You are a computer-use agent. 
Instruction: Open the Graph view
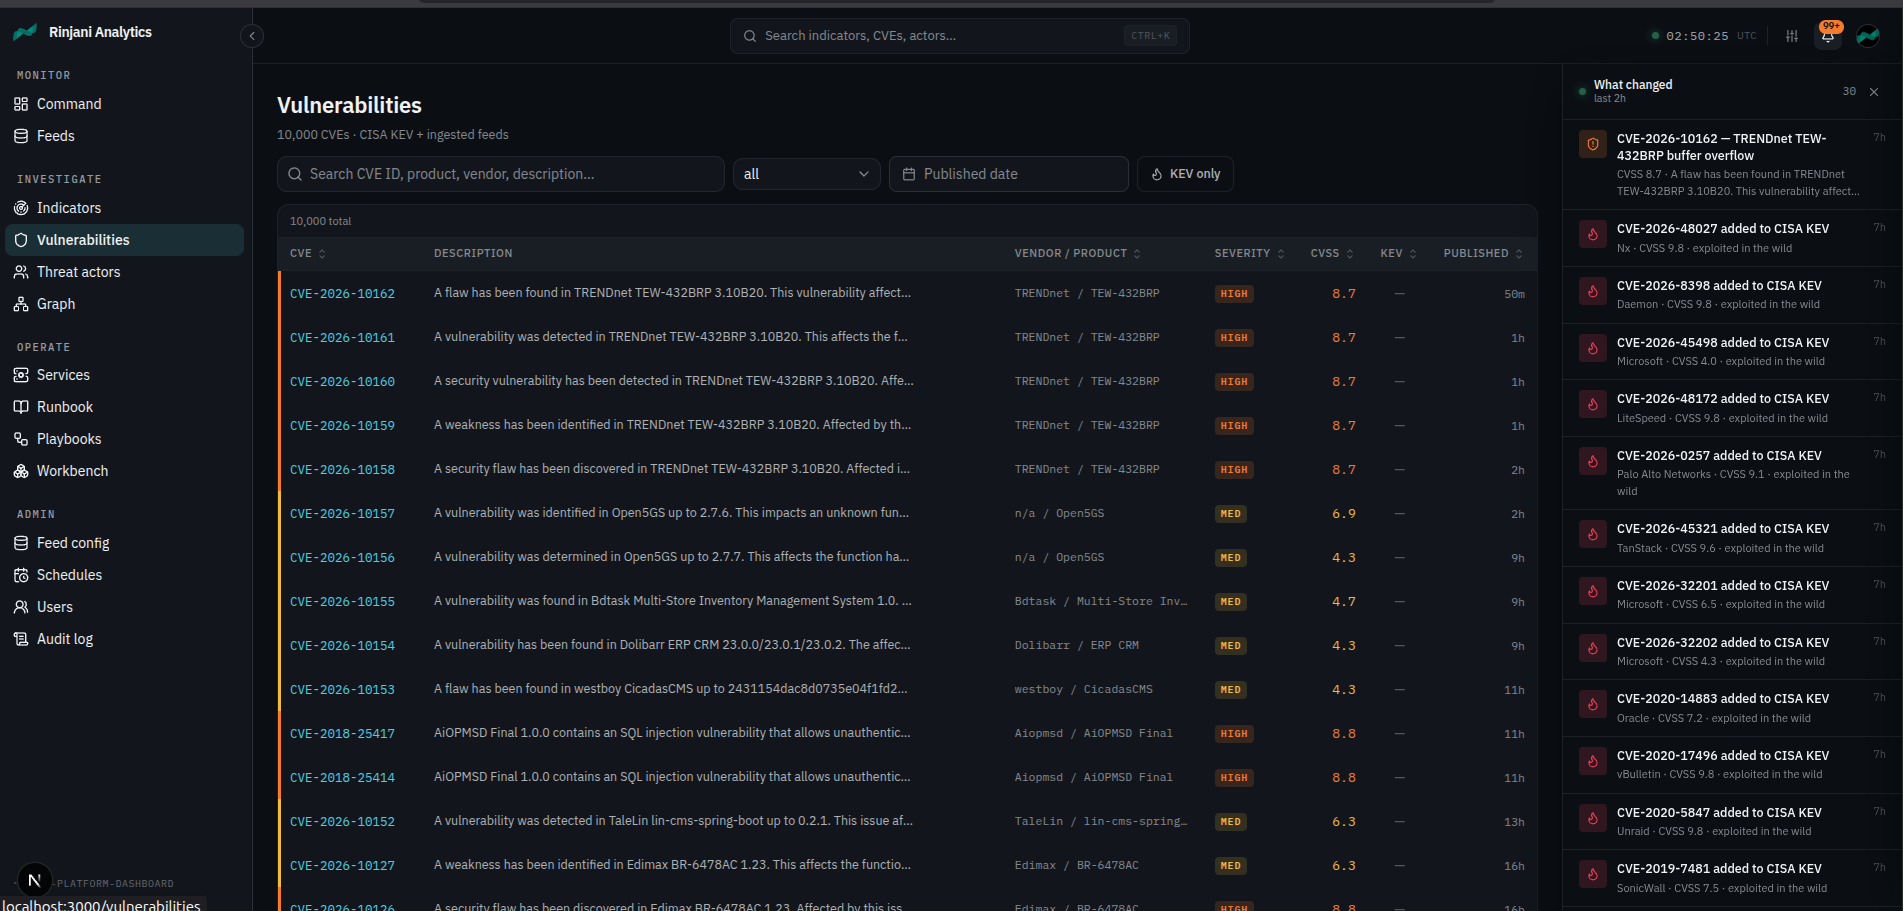click(125, 304)
